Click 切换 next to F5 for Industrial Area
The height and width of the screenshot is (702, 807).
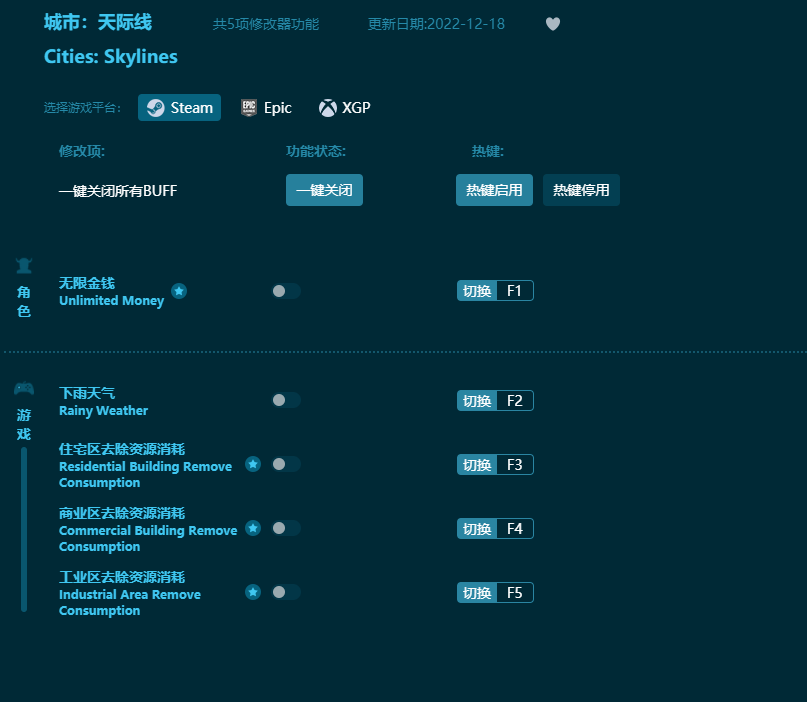click(x=476, y=592)
